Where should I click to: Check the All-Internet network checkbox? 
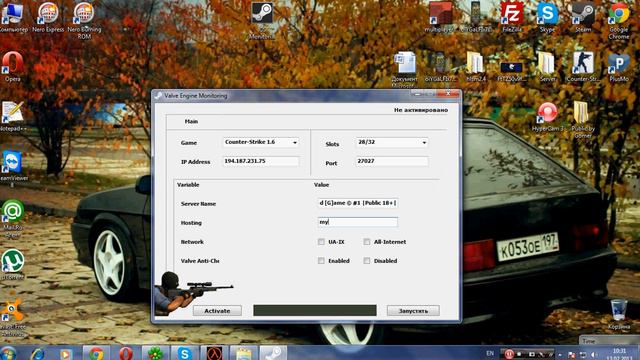point(367,242)
